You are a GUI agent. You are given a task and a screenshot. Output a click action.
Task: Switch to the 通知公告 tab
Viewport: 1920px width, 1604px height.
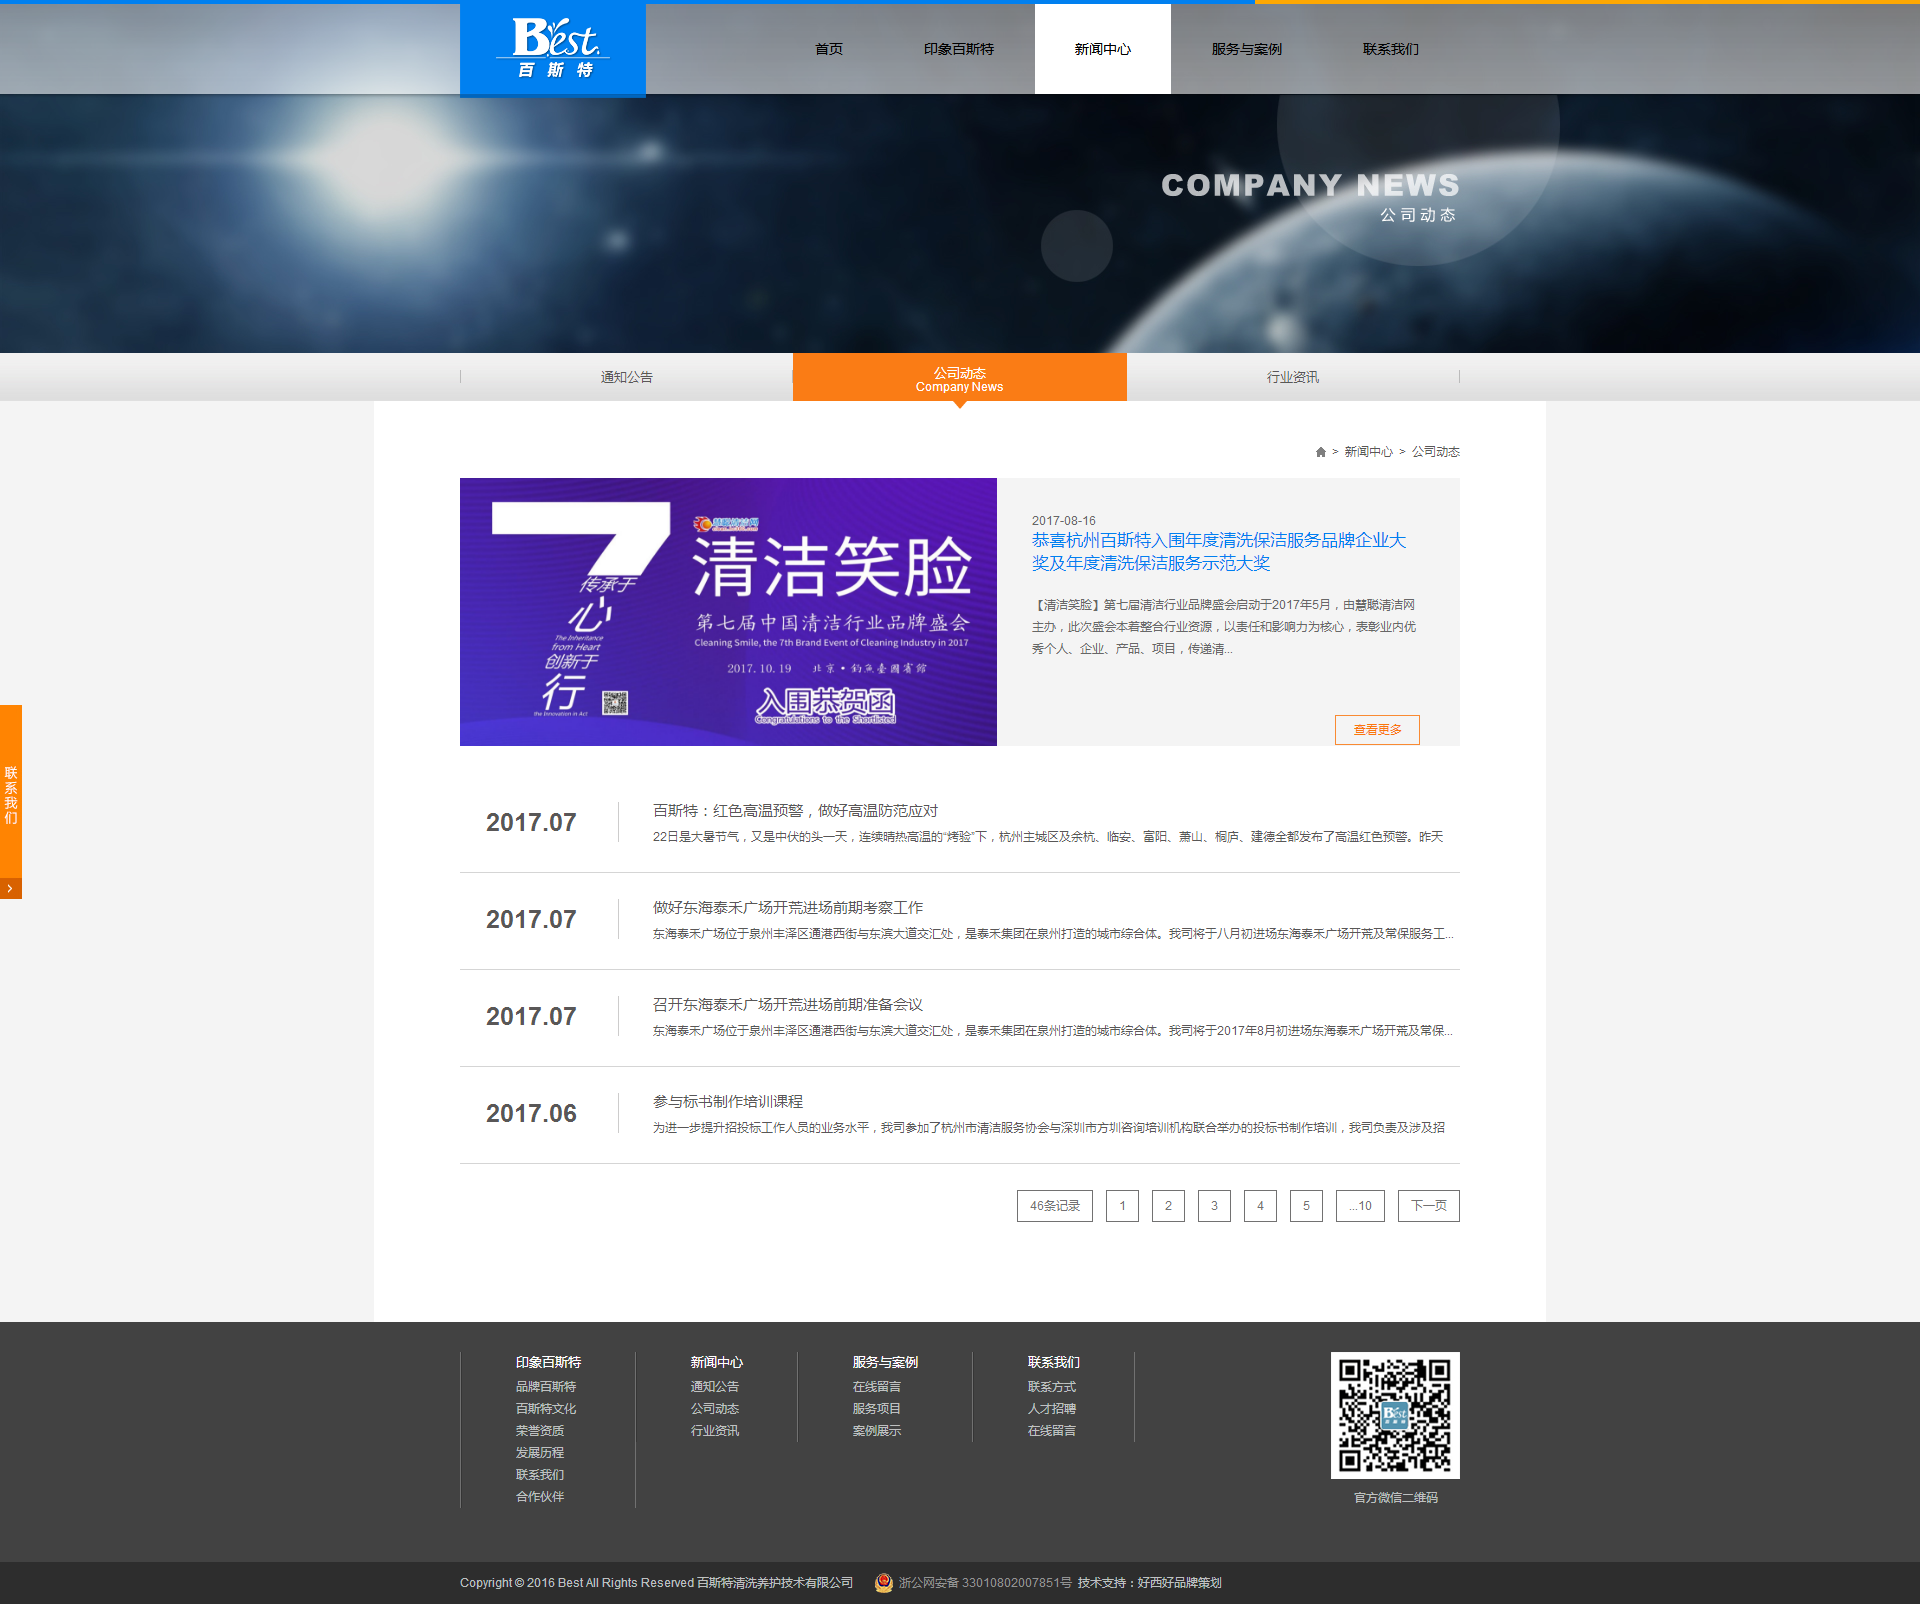point(626,377)
